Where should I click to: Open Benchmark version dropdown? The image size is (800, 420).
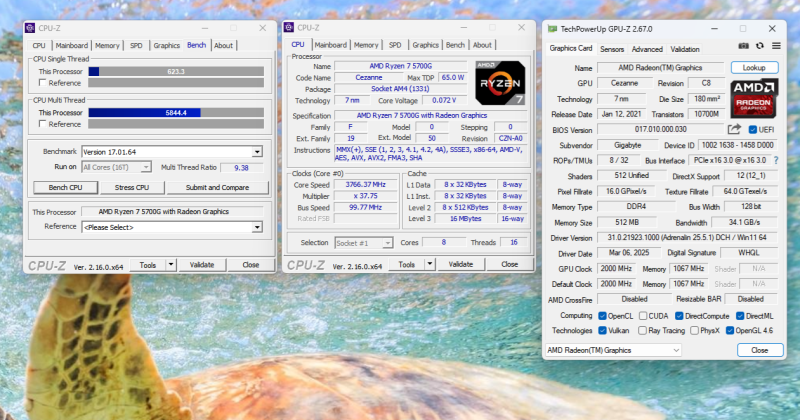(257, 152)
